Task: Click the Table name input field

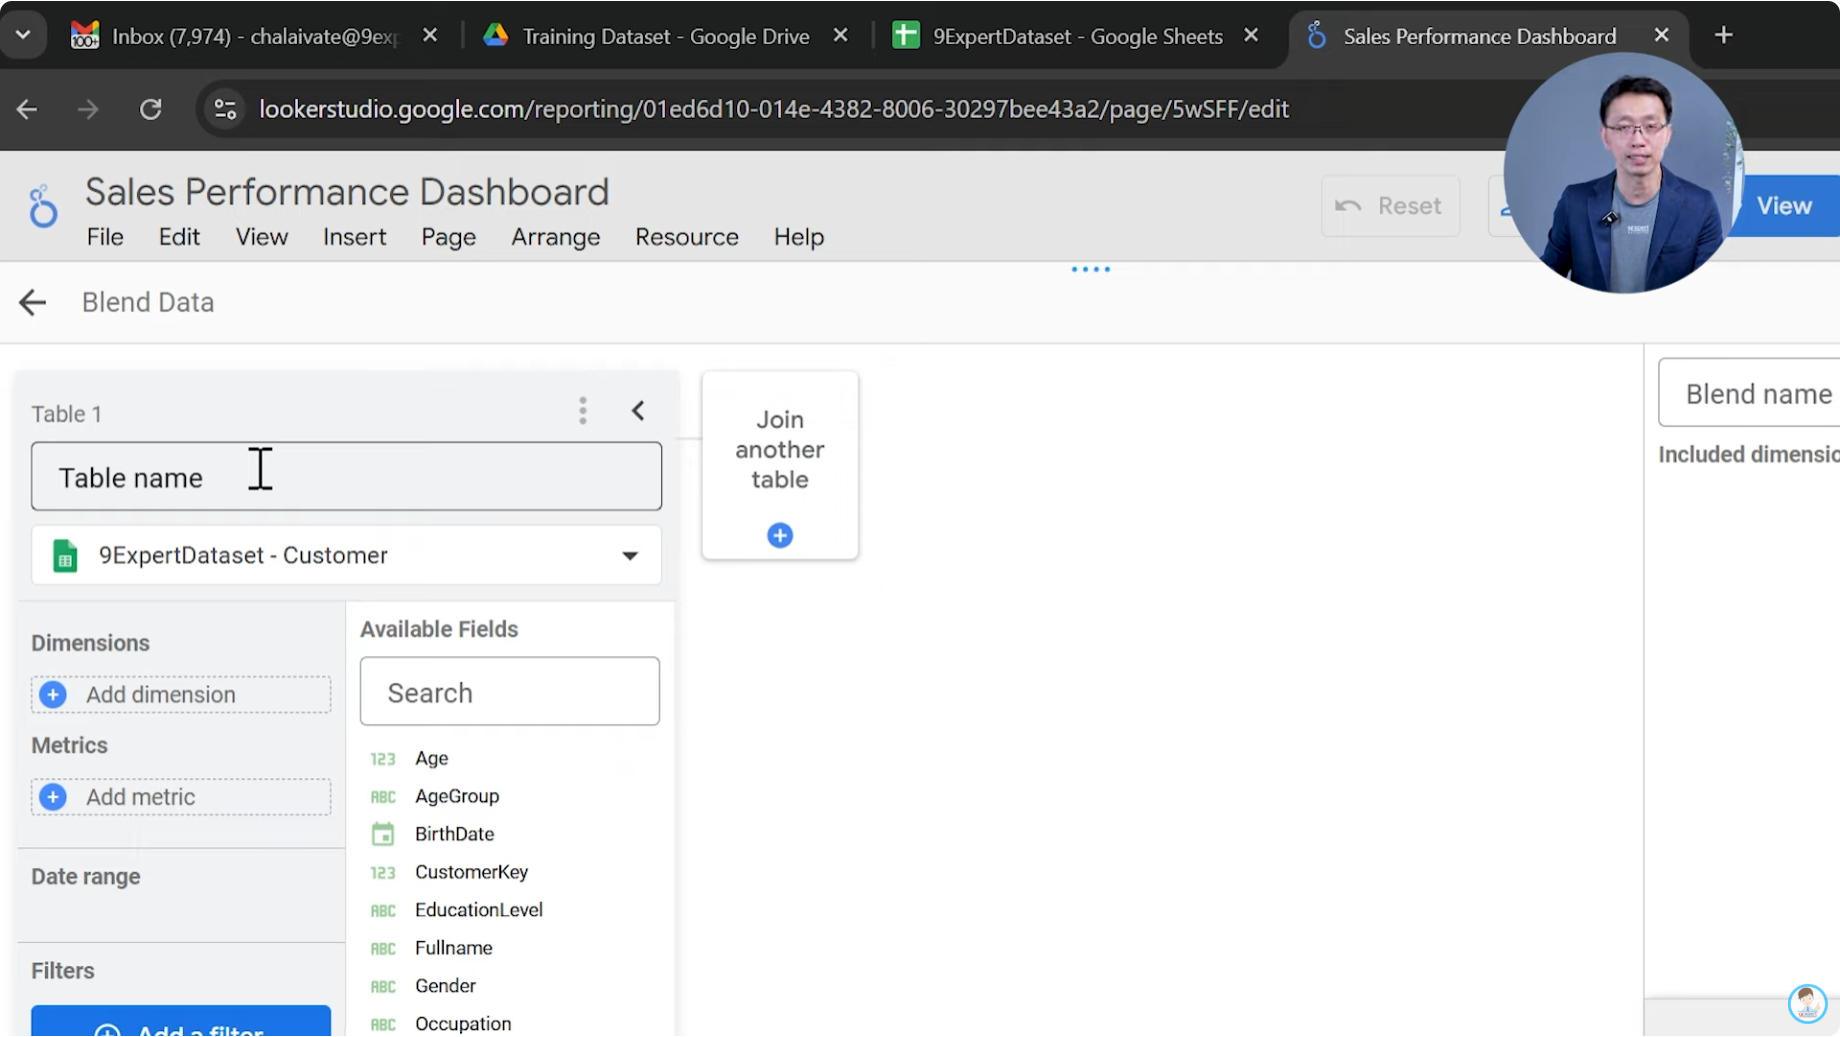Action: (x=346, y=477)
